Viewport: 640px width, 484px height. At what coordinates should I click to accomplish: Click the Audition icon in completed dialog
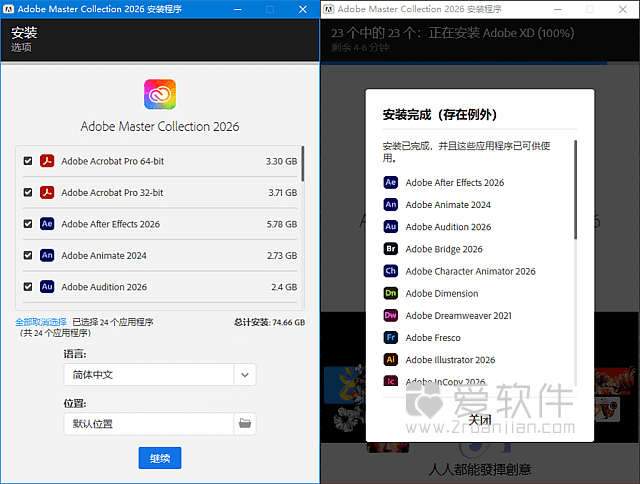[x=391, y=226]
